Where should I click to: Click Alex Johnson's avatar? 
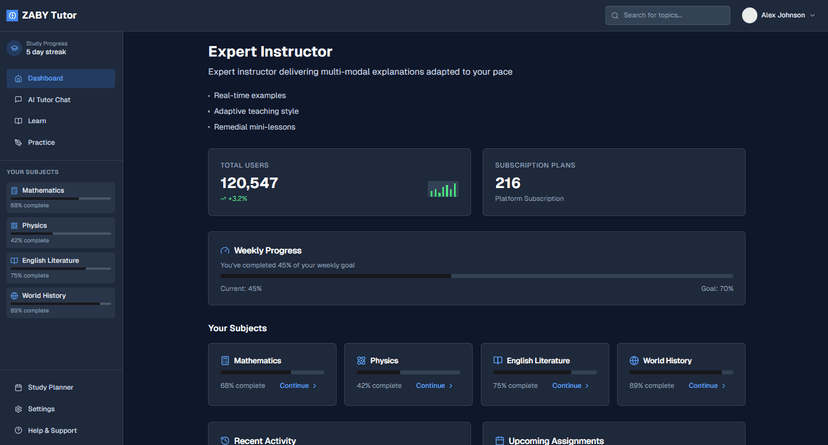749,15
